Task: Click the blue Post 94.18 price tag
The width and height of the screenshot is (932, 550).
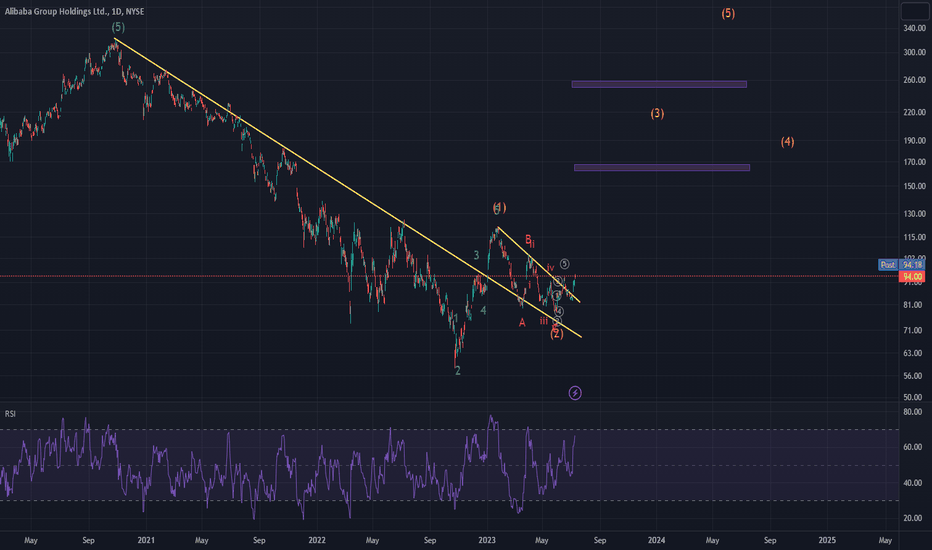Action: (x=901, y=265)
